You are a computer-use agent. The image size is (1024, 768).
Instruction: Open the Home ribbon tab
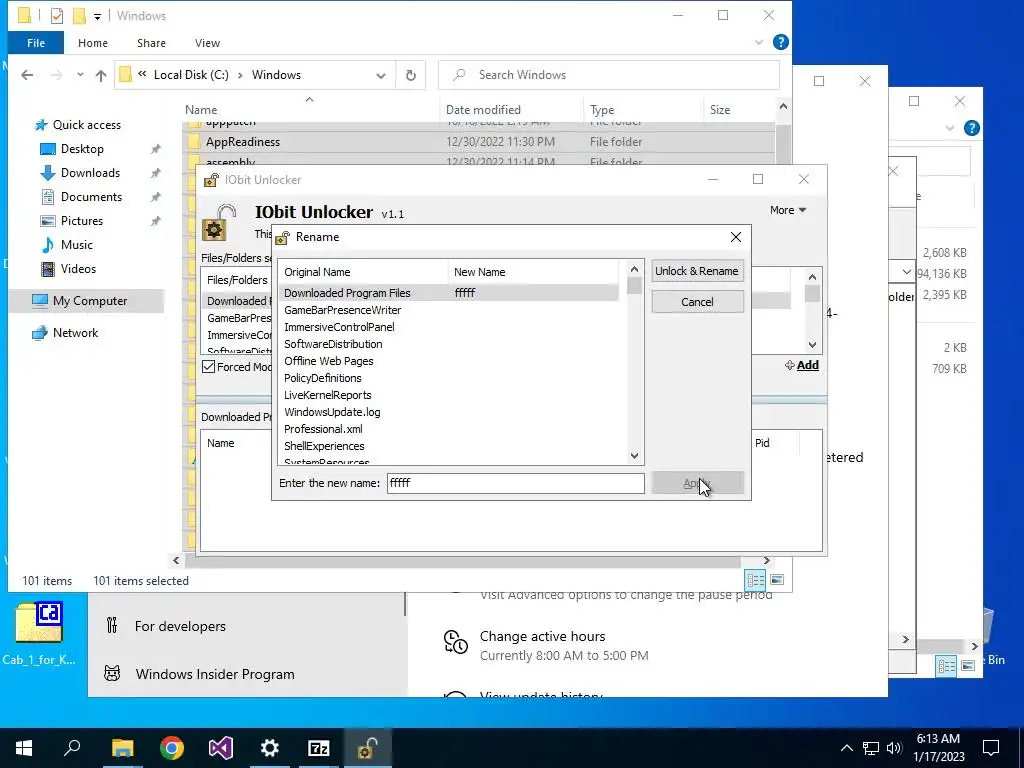tap(93, 43)
